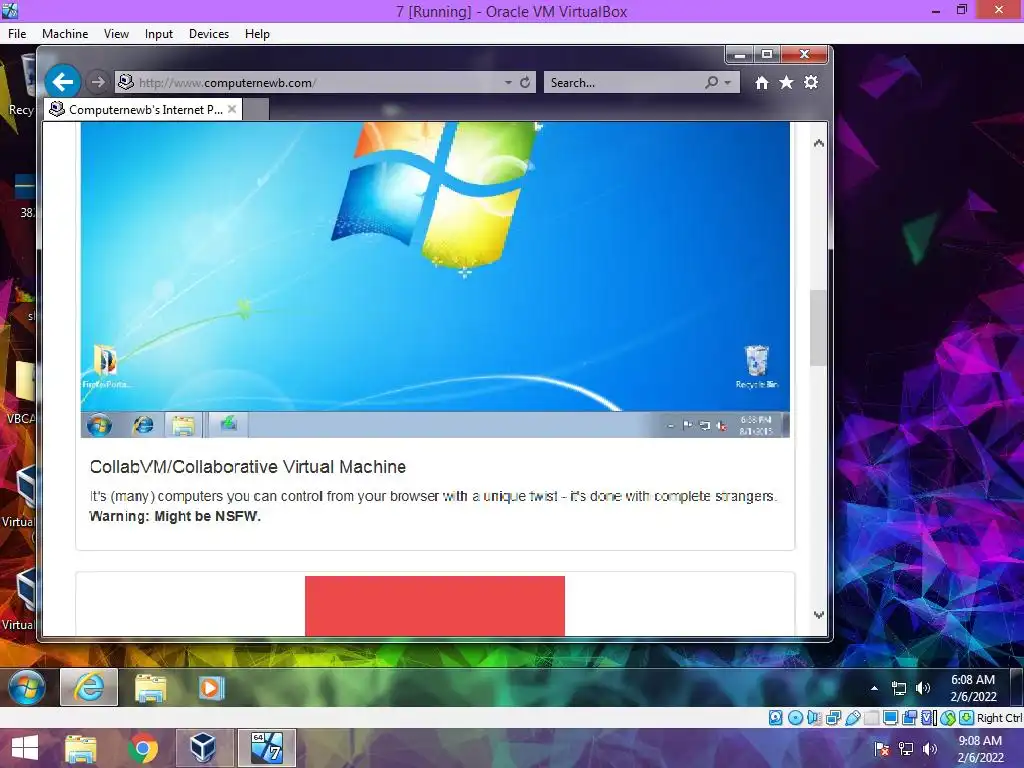The width and height of the screenshot is (1024, 768).
Task: Click guest network tray icon
Action: tap(899, 688)
